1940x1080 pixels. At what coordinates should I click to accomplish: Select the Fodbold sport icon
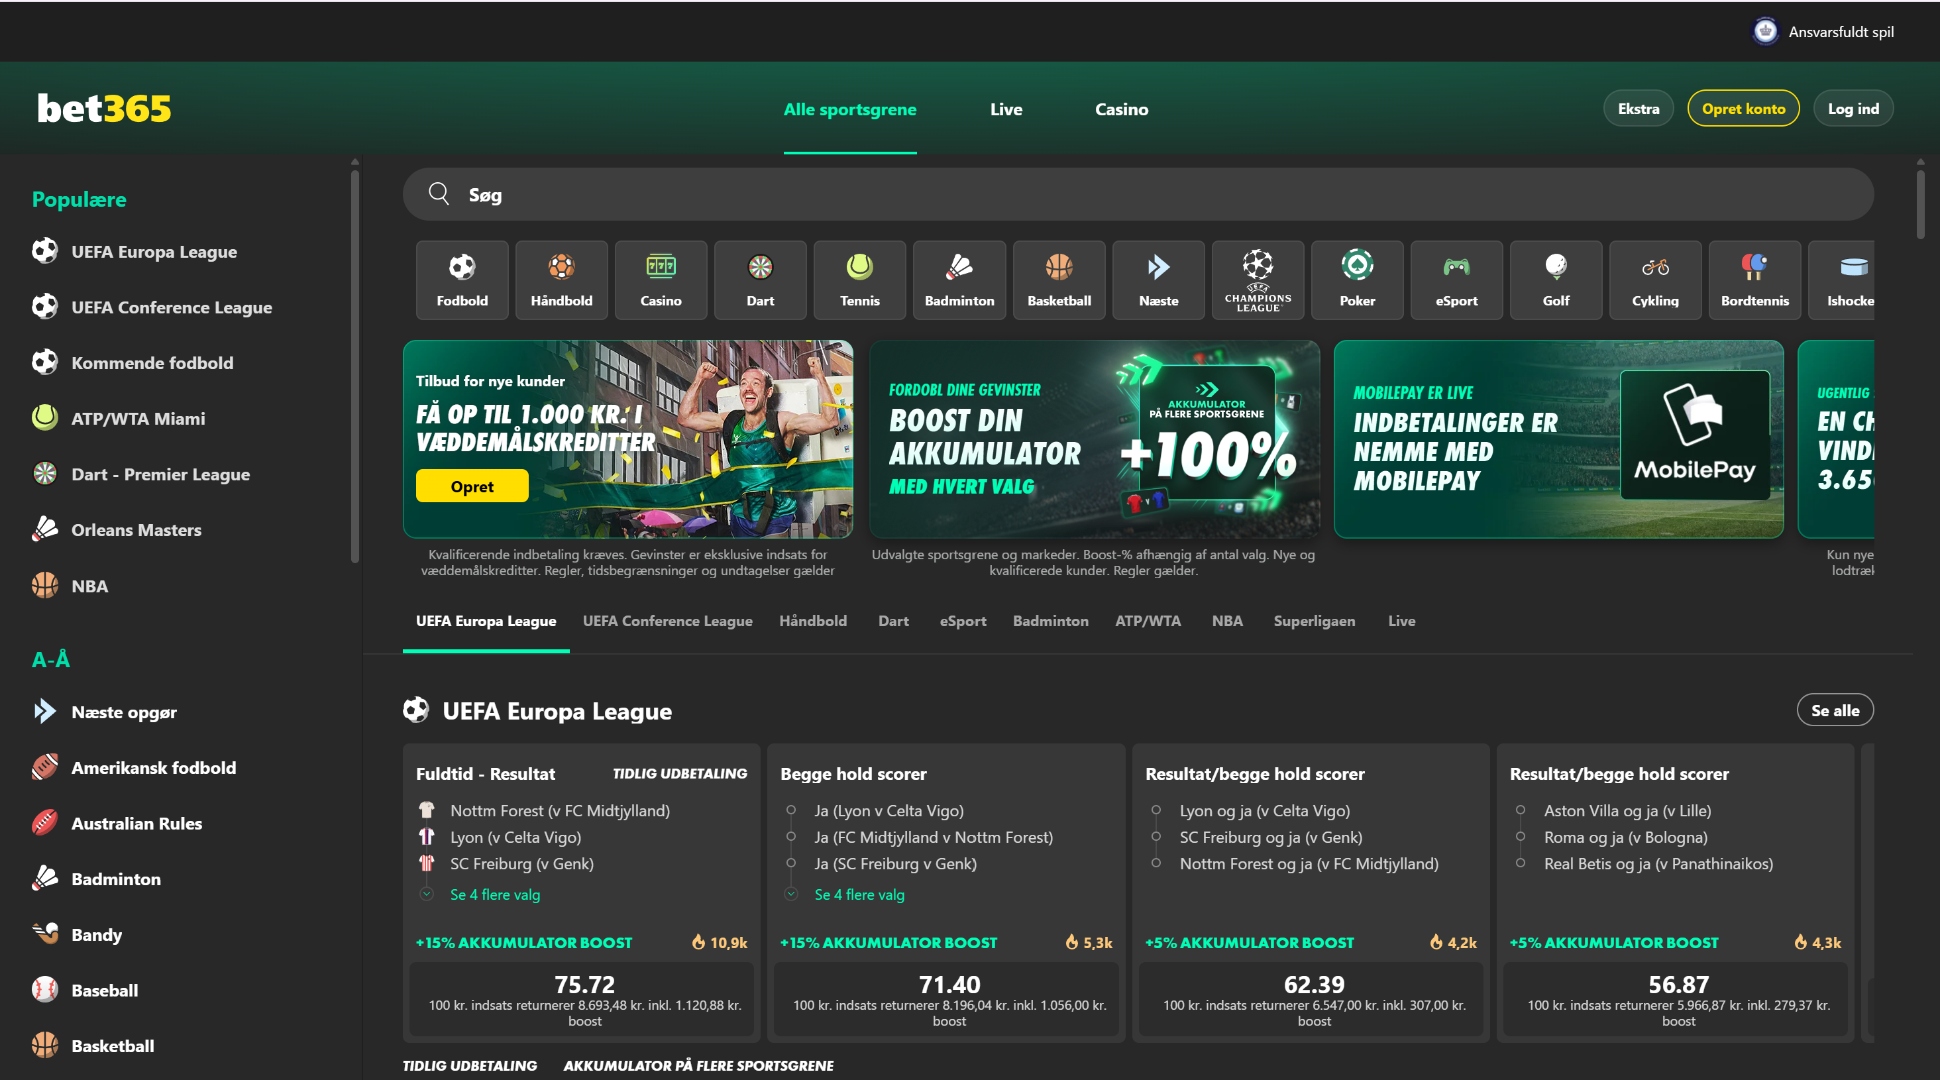461,280
